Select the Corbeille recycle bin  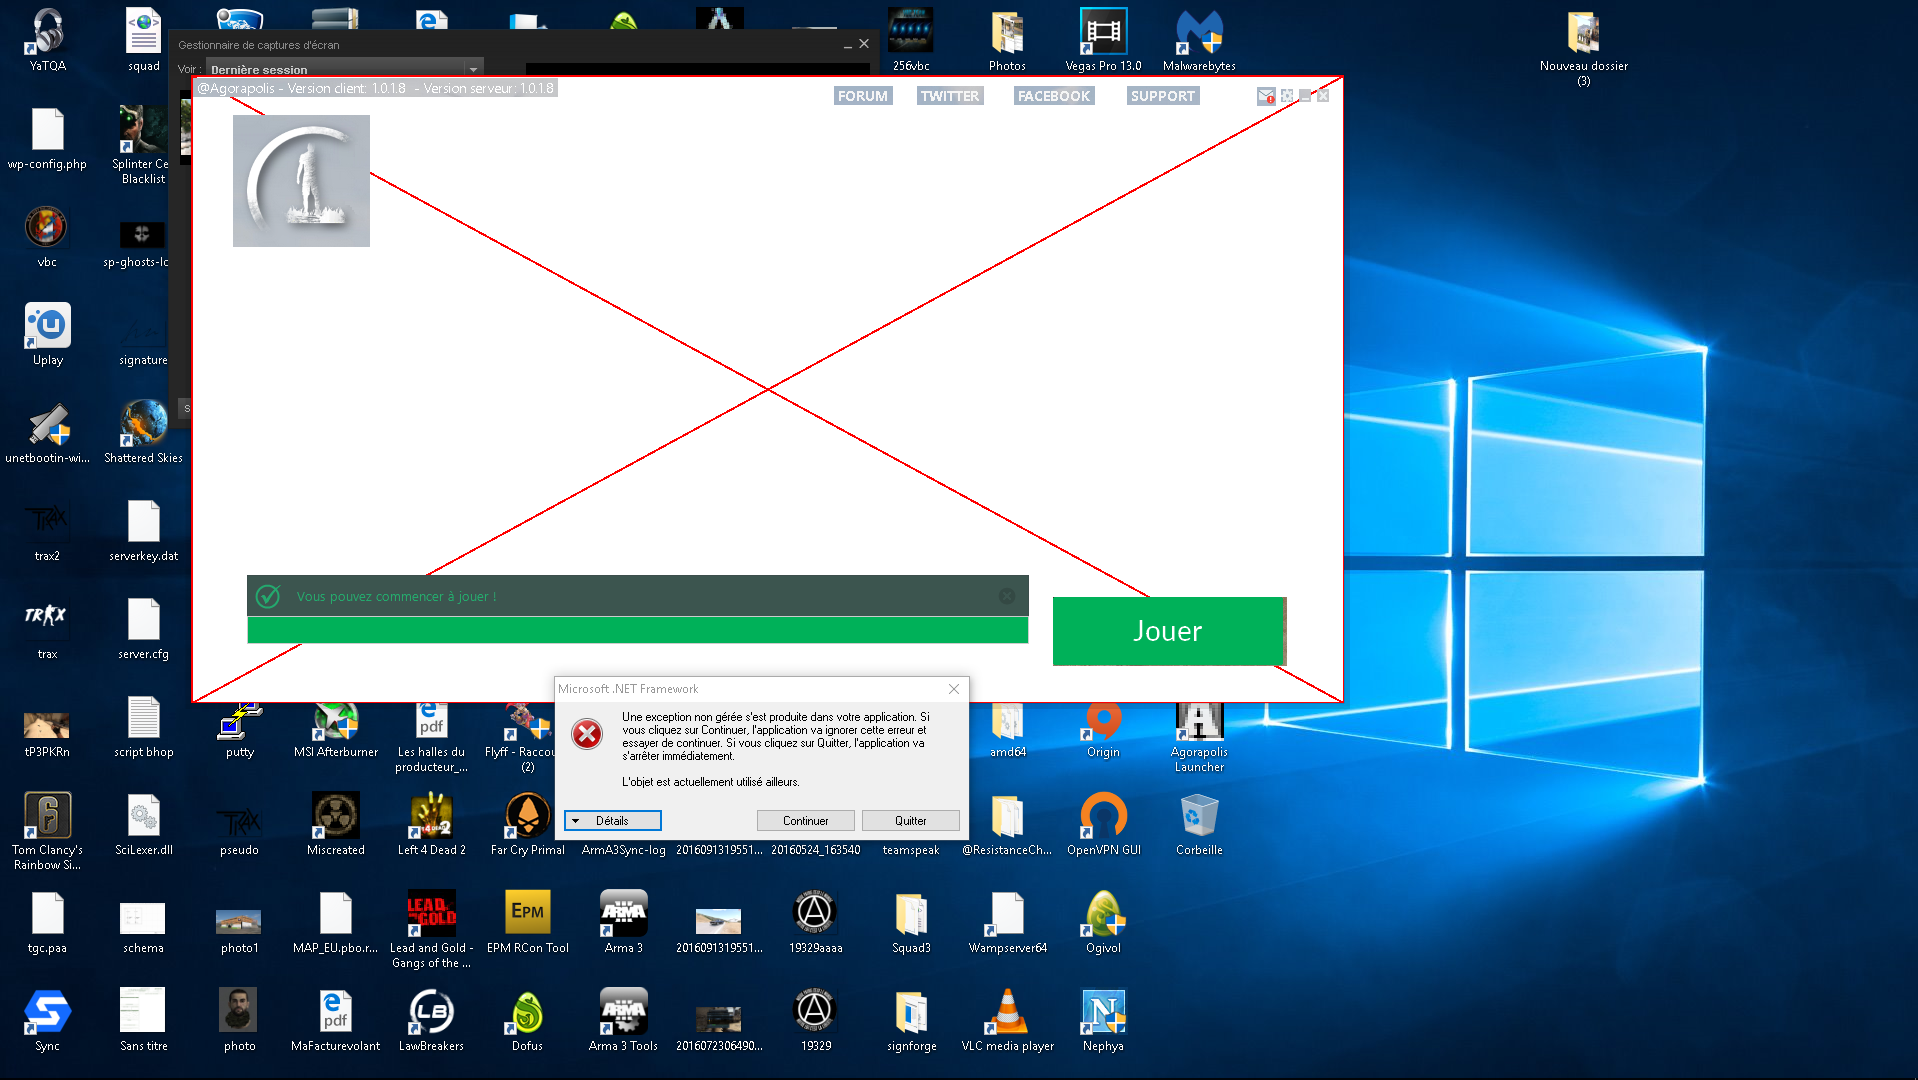[1199, 825]
